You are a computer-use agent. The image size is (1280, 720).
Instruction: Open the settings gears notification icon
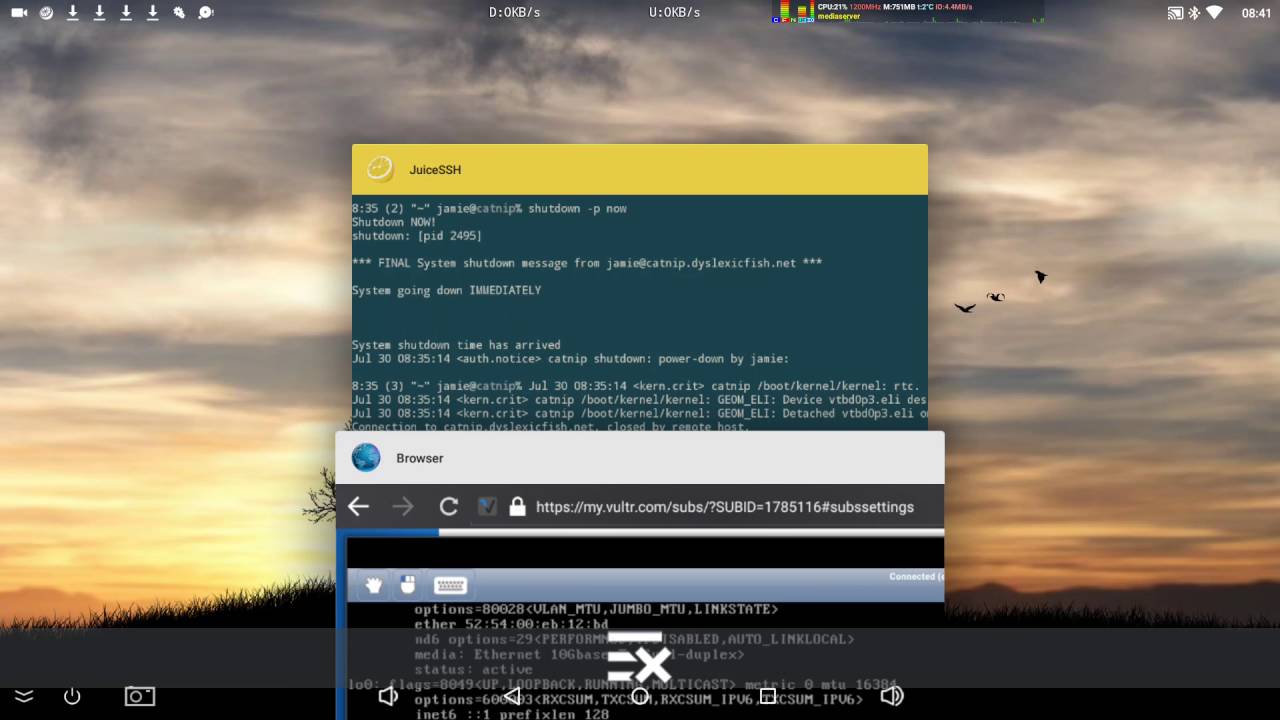coord(179,13)
